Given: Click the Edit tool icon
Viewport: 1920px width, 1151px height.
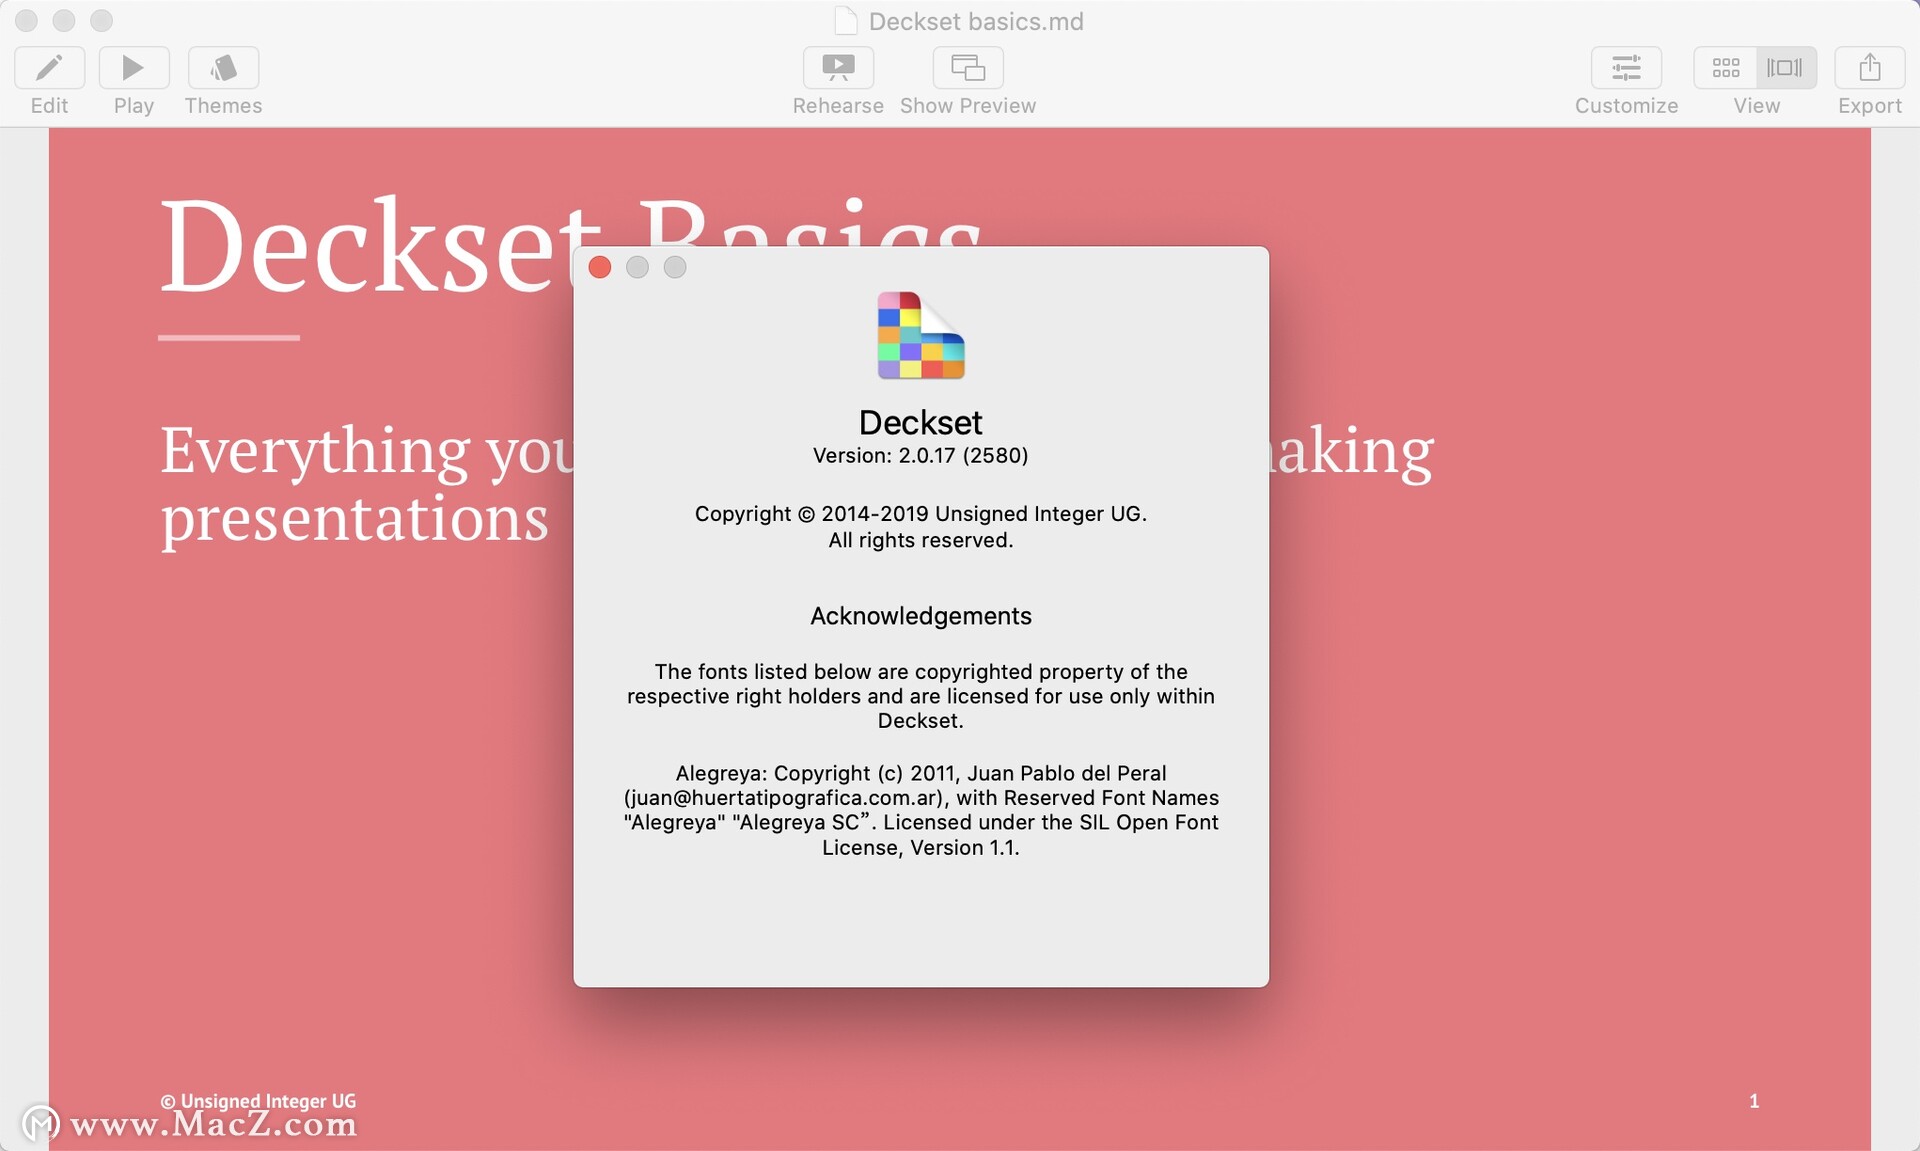Looking at the screenshot, I should pyautogui.click(x=49, y=66).
